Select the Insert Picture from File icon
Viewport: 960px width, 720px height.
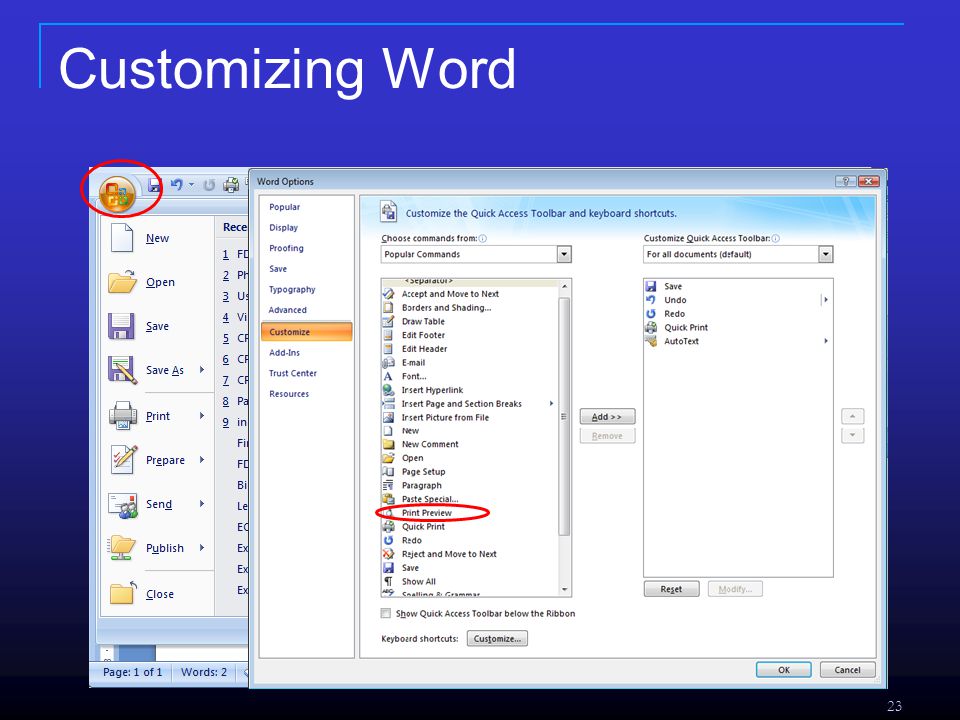point(388,418)
